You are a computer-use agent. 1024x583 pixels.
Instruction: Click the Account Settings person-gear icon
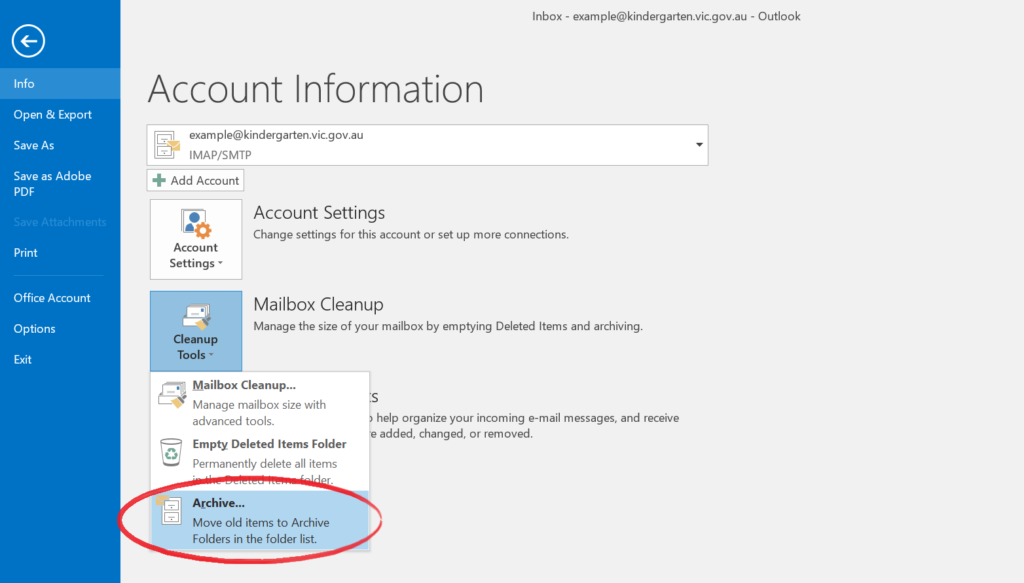[x=196, y=223]
